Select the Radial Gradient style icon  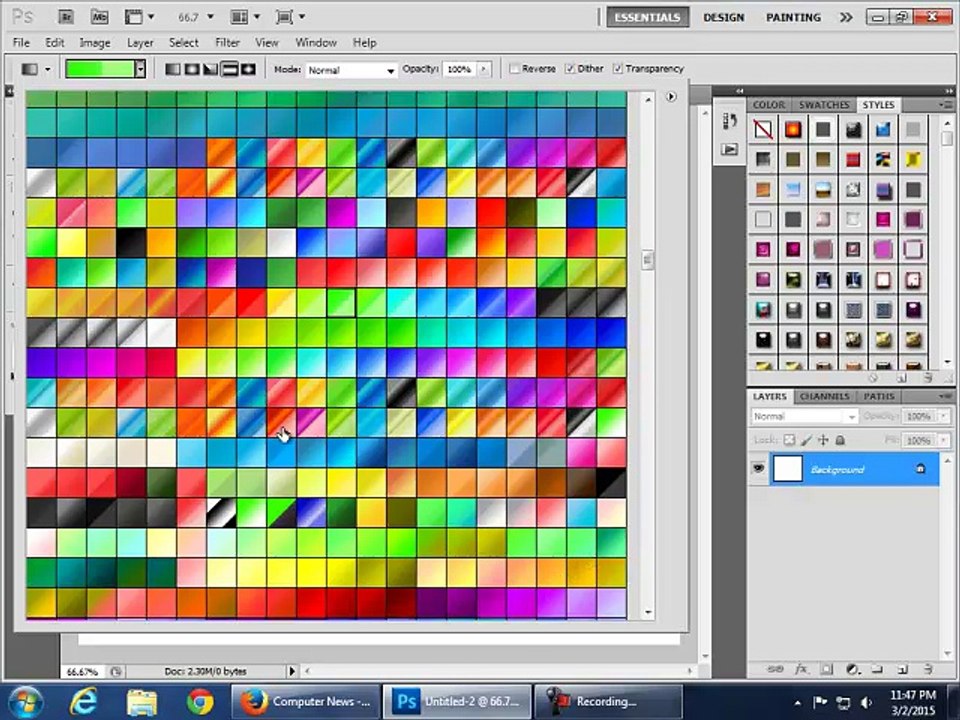coord(192,69)
